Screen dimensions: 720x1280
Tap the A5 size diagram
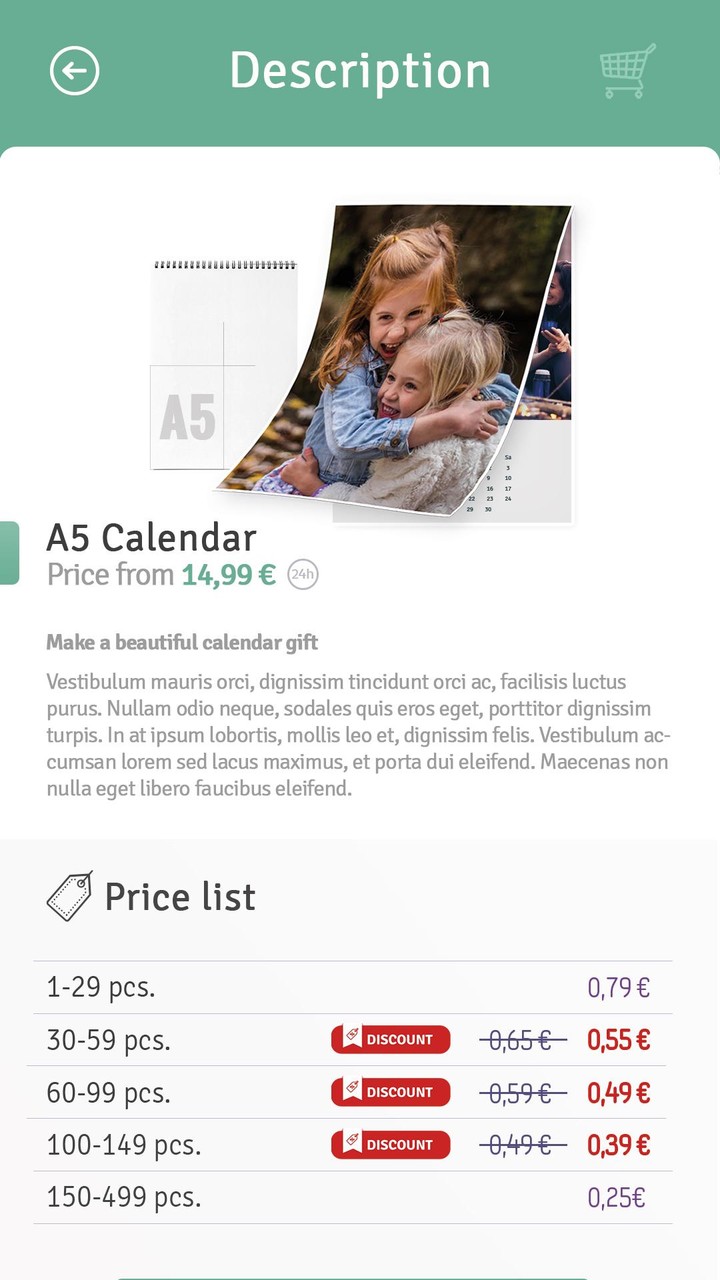[188, 416]
